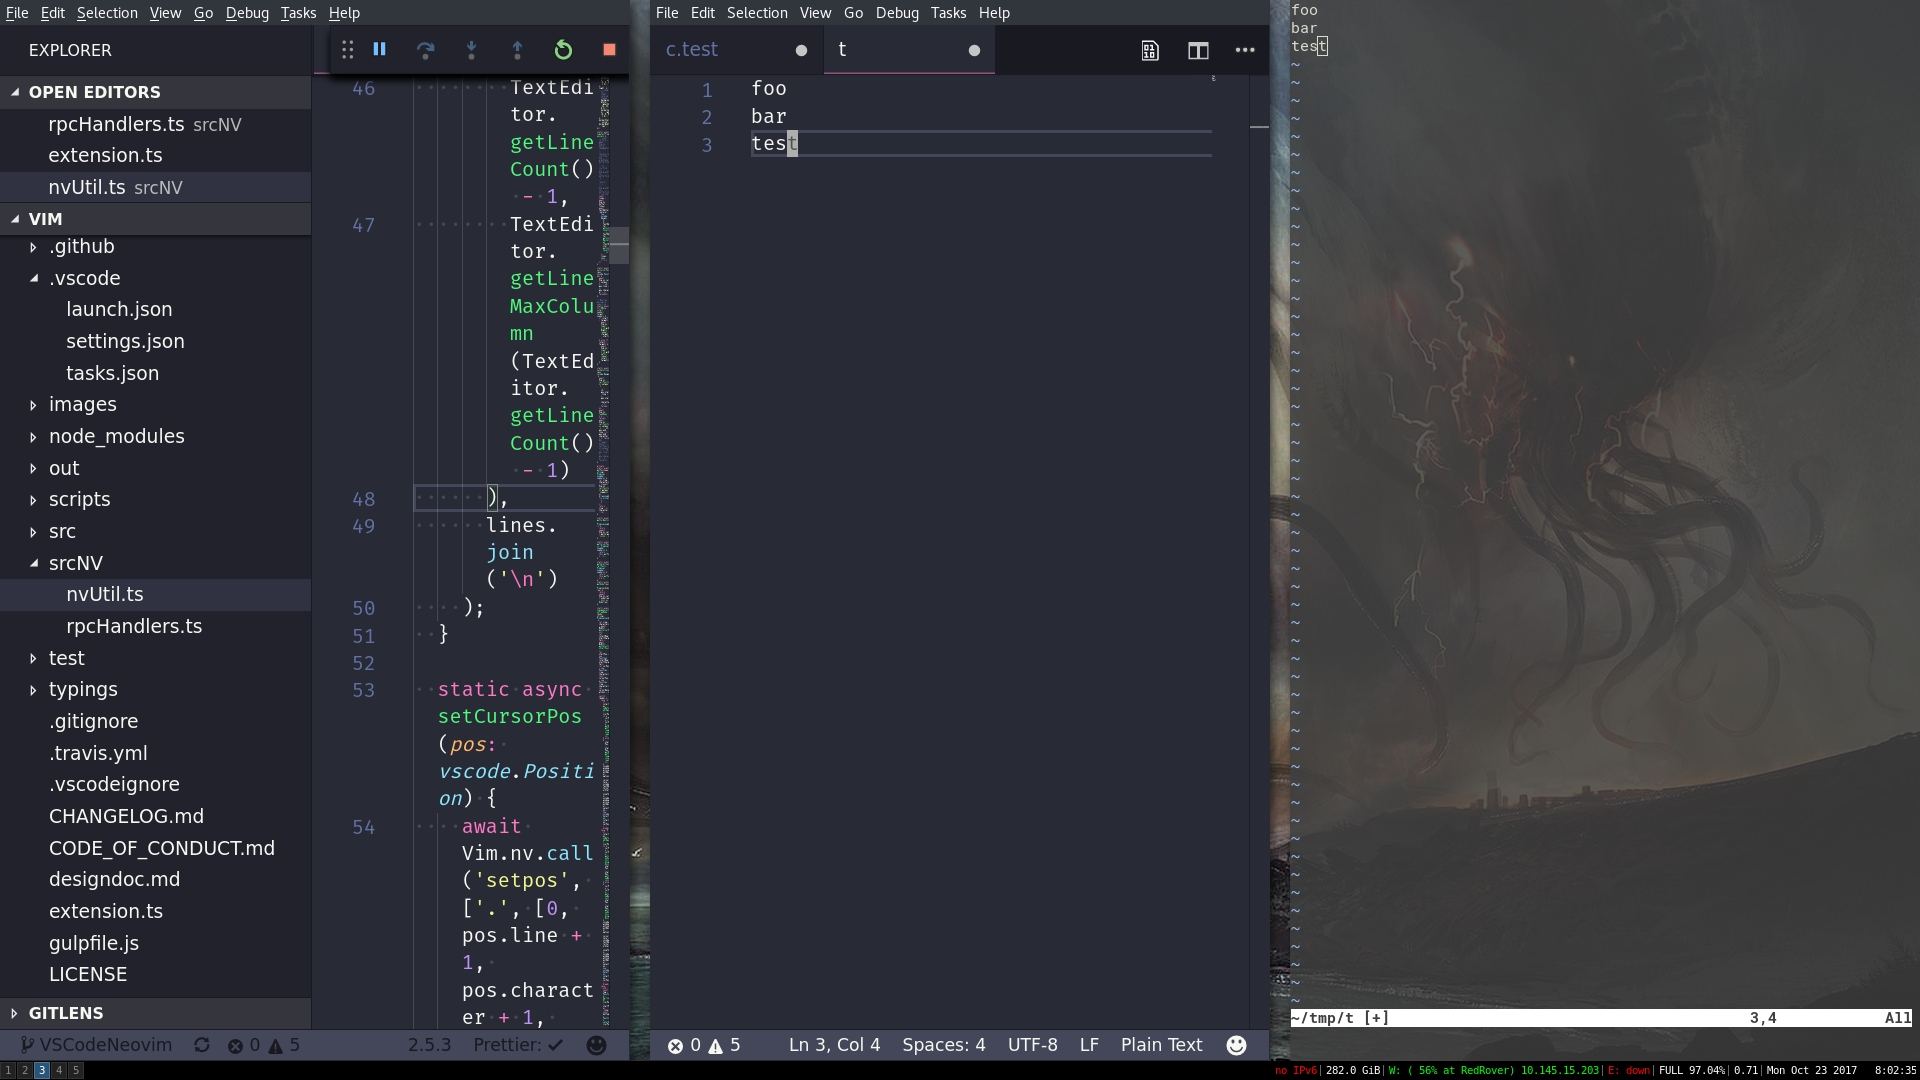The image size is (1920, 1080).
Task: Click the Spaces: 4 indentation setting
Action: [x=943, y=1045]
